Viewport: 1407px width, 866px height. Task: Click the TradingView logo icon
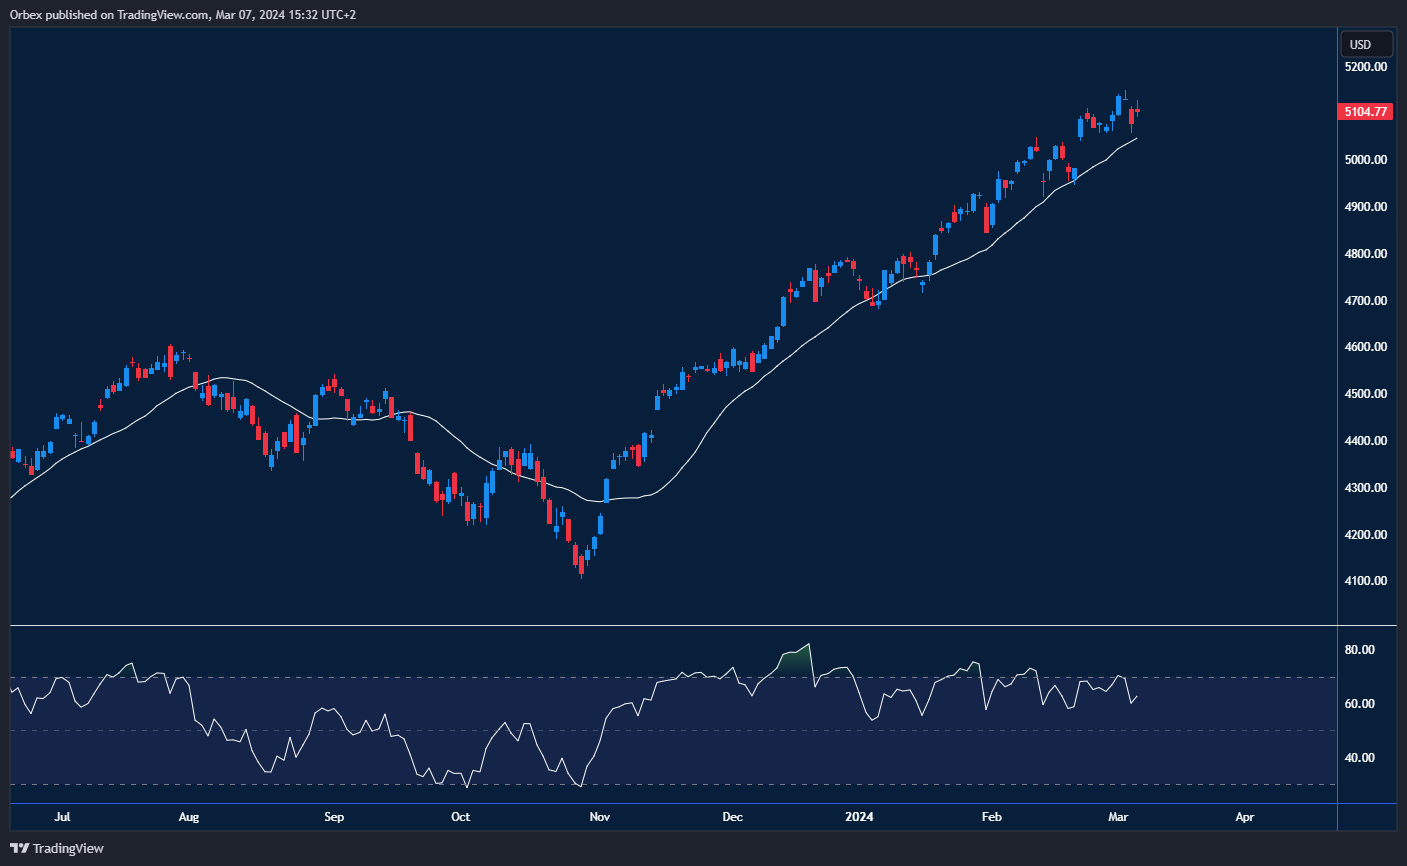20,848
